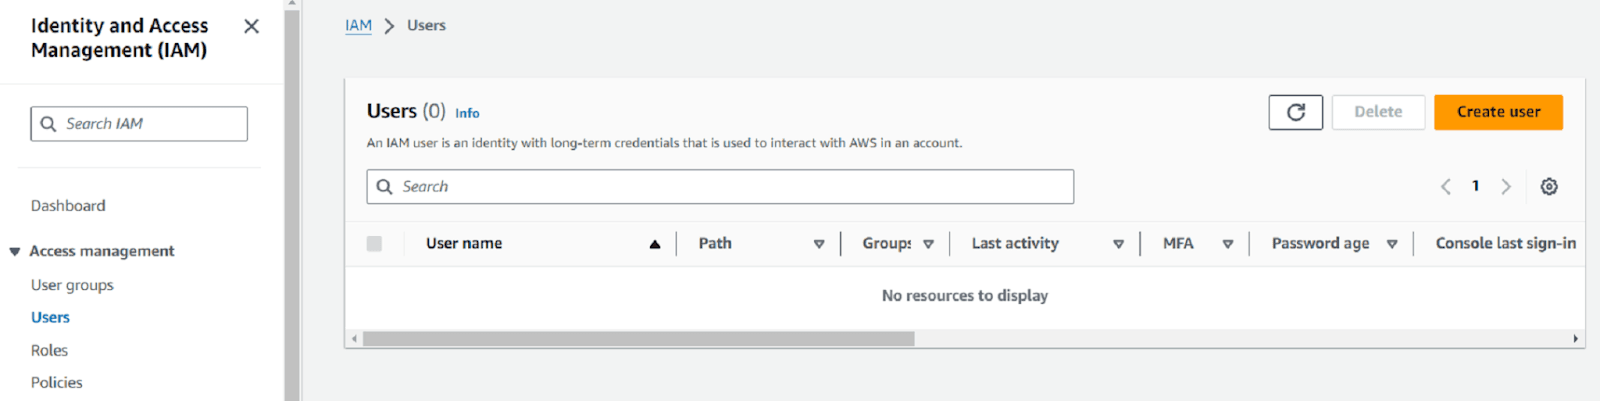Open the MFA column sort arrow
1600x401 pixels.
(x=1227, y=244)
